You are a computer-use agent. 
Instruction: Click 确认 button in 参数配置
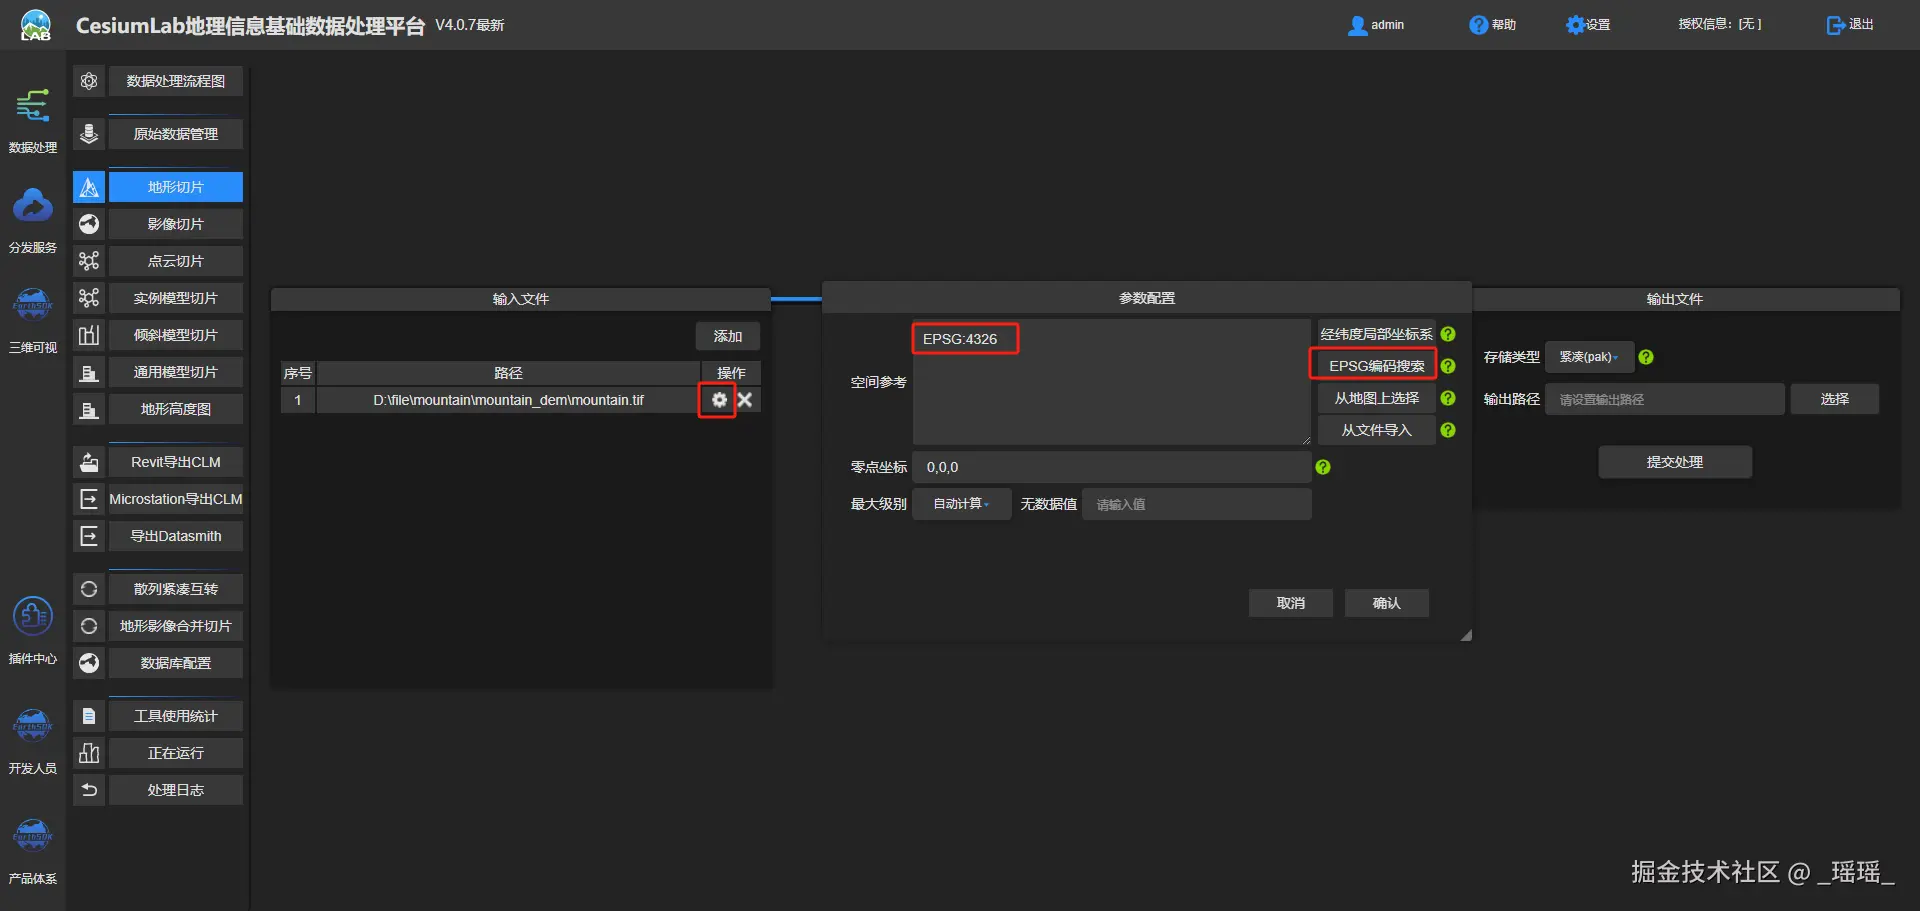1387,603
